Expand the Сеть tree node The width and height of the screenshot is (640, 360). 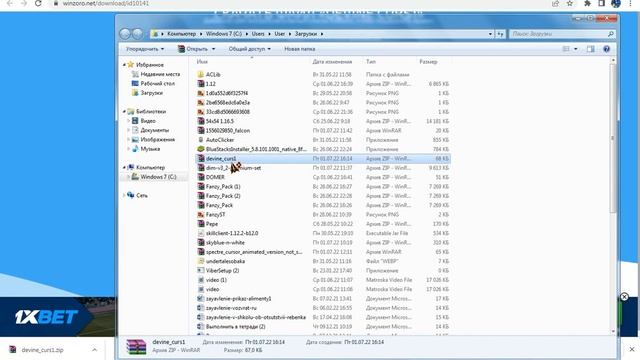124,196
